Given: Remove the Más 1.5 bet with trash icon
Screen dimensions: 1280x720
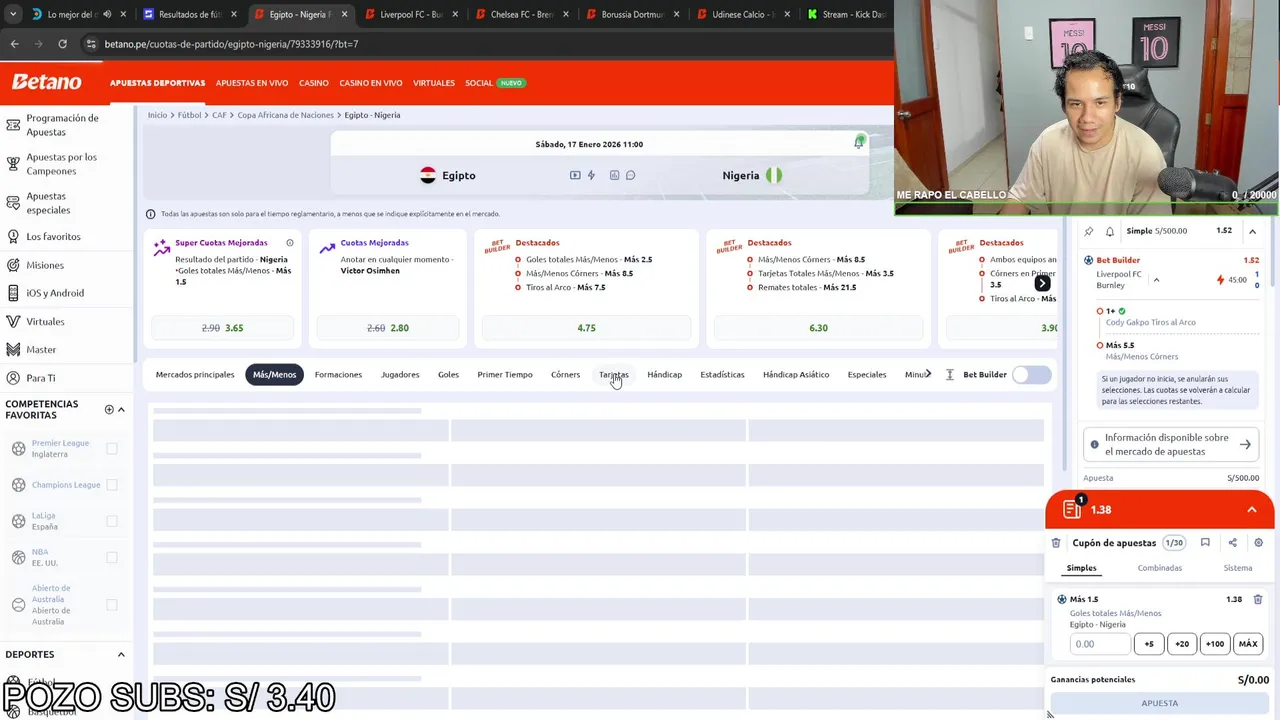Looking at the screenshot, I should pyautogui.click(x=1258, y=599).
